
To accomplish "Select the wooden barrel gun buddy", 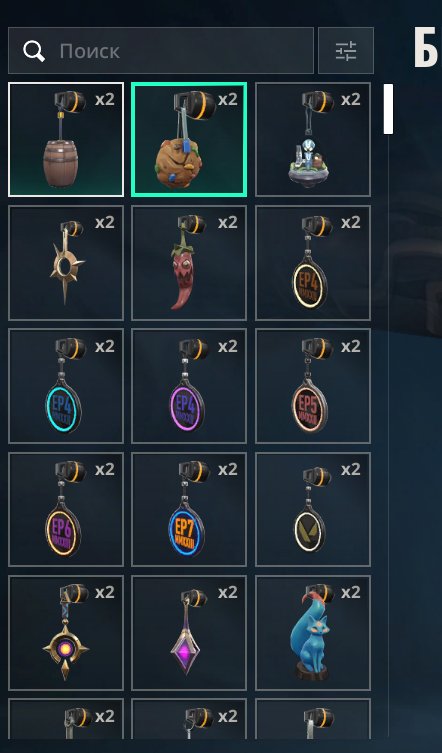I will click(66, 139).
